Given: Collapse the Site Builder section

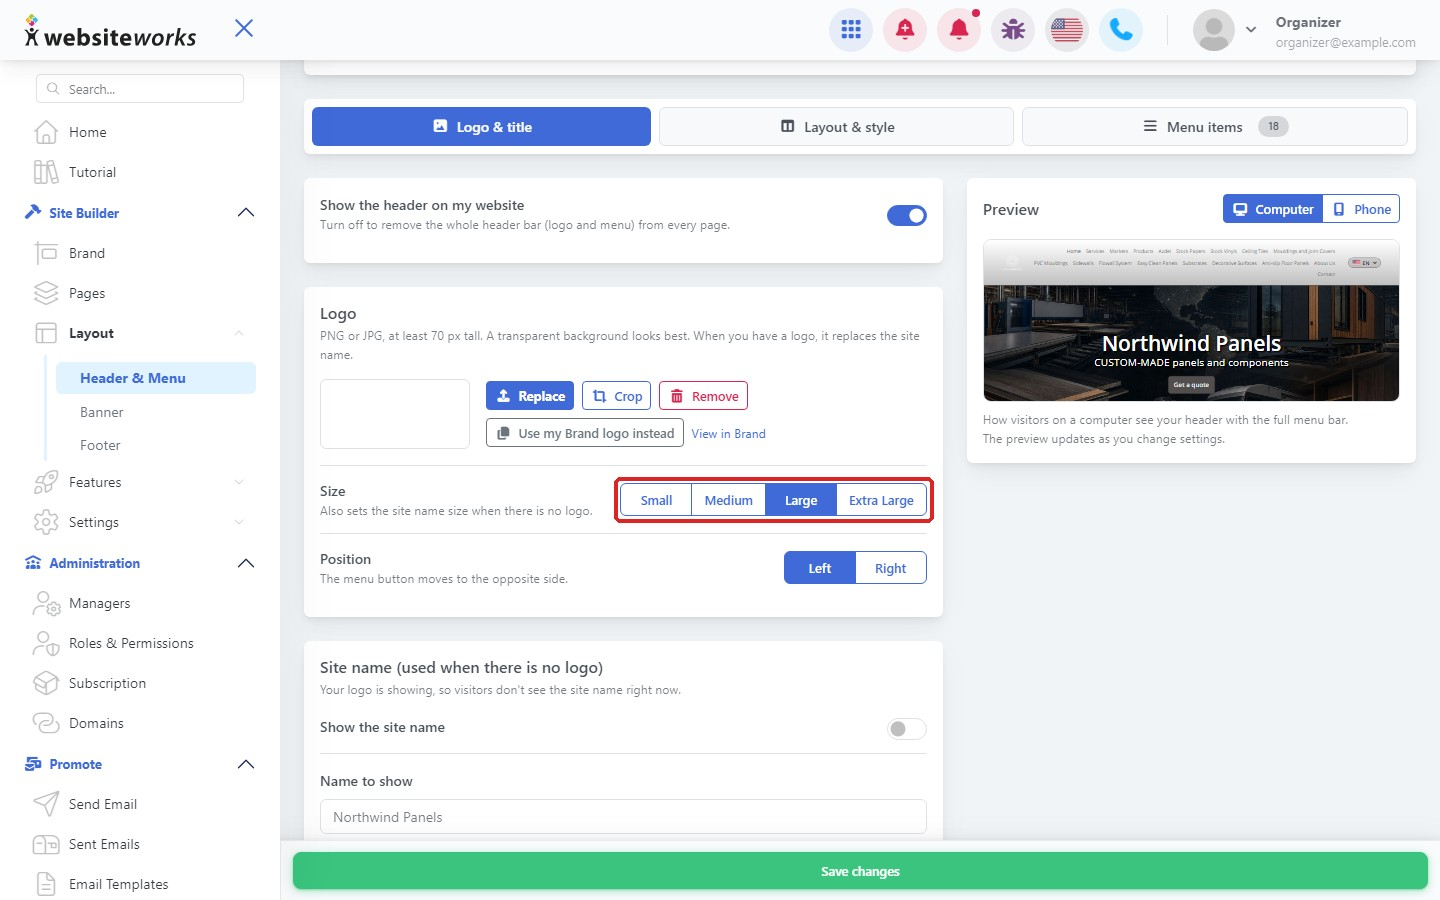Looking at the screenshot, I should pos(246,213).
